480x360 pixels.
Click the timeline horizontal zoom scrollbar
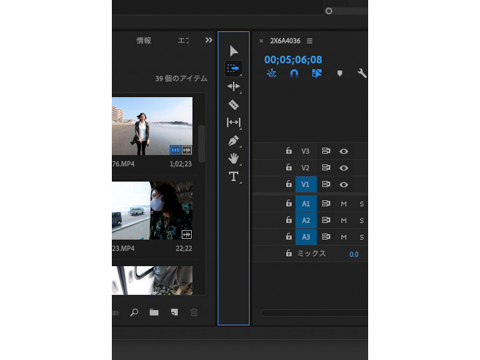[x=314, y=313]
